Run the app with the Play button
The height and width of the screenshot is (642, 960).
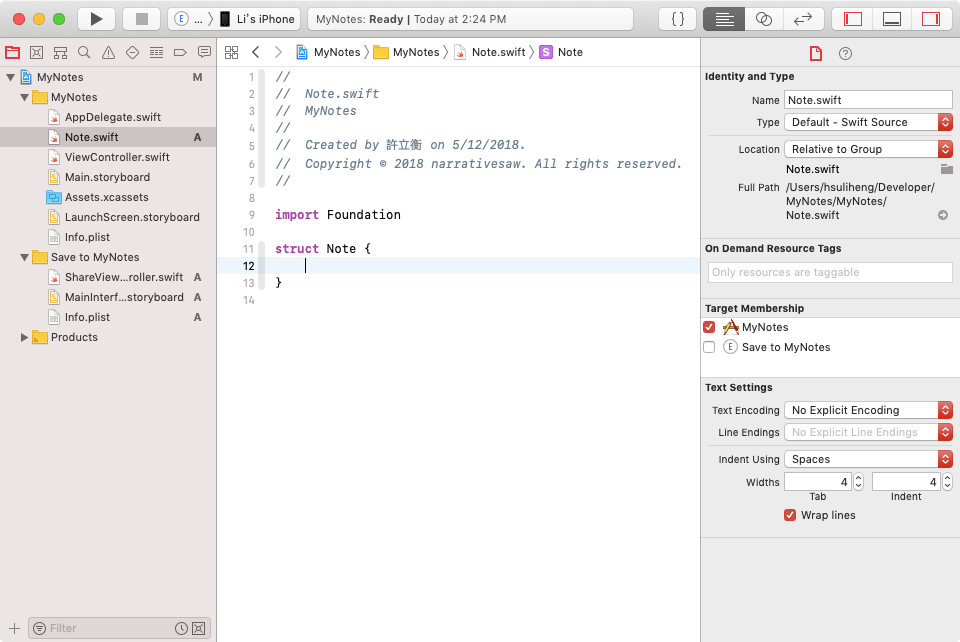(x=96, y=19)
